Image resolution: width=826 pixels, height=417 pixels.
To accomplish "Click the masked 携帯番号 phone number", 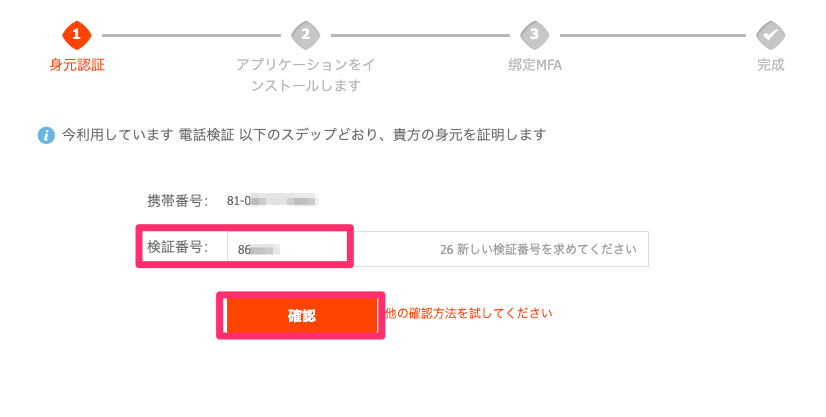I will [x=272, y=201].
